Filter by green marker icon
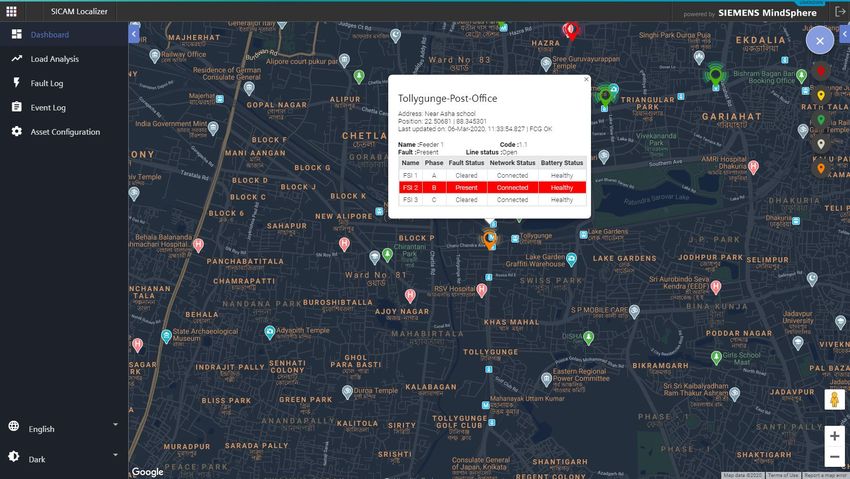Viewport: 850px width, 479px height. pyautogui.click(x=821, y=120)
